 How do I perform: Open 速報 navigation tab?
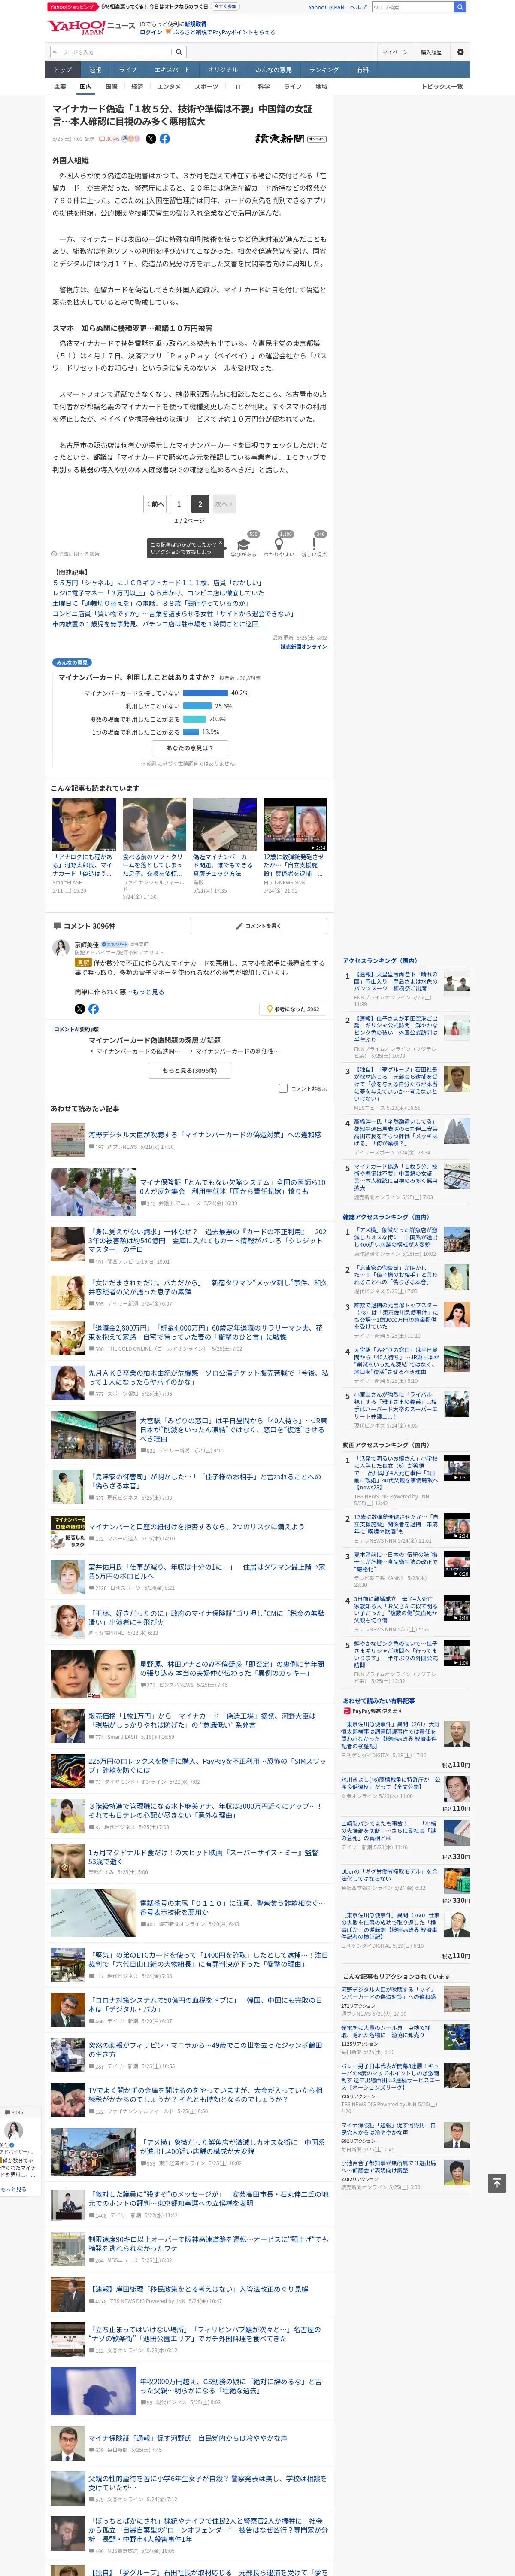click(95, 70)
